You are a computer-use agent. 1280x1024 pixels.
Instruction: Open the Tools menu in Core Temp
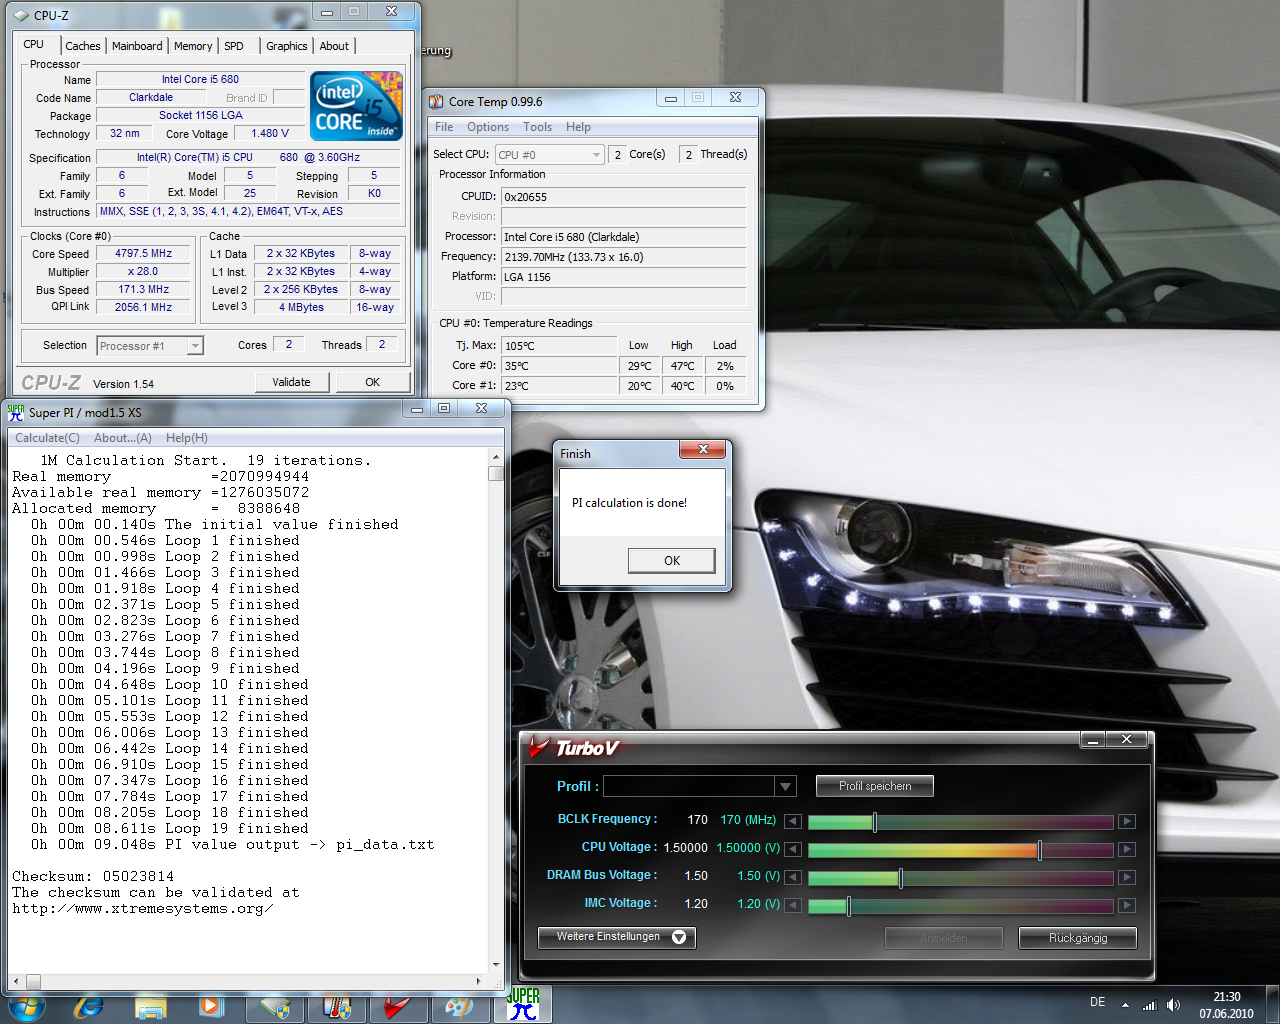click(537, 127)
